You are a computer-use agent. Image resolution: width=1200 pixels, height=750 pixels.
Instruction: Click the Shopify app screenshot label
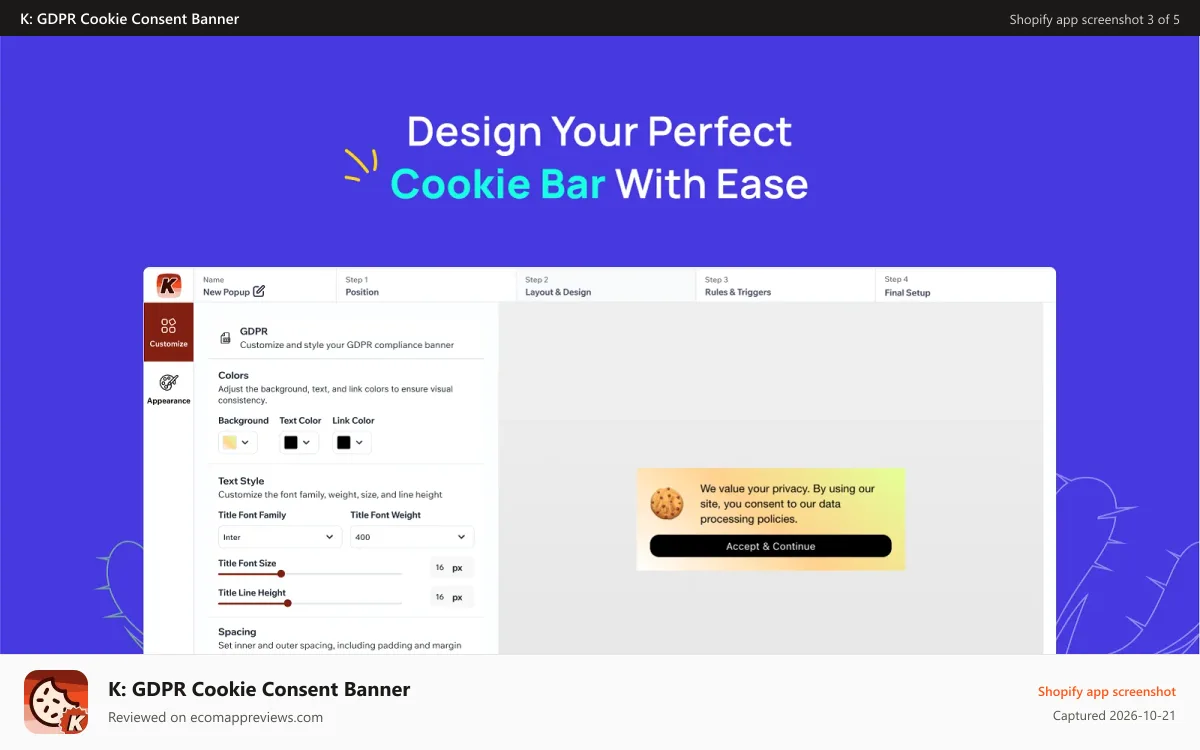[1107, 691]
